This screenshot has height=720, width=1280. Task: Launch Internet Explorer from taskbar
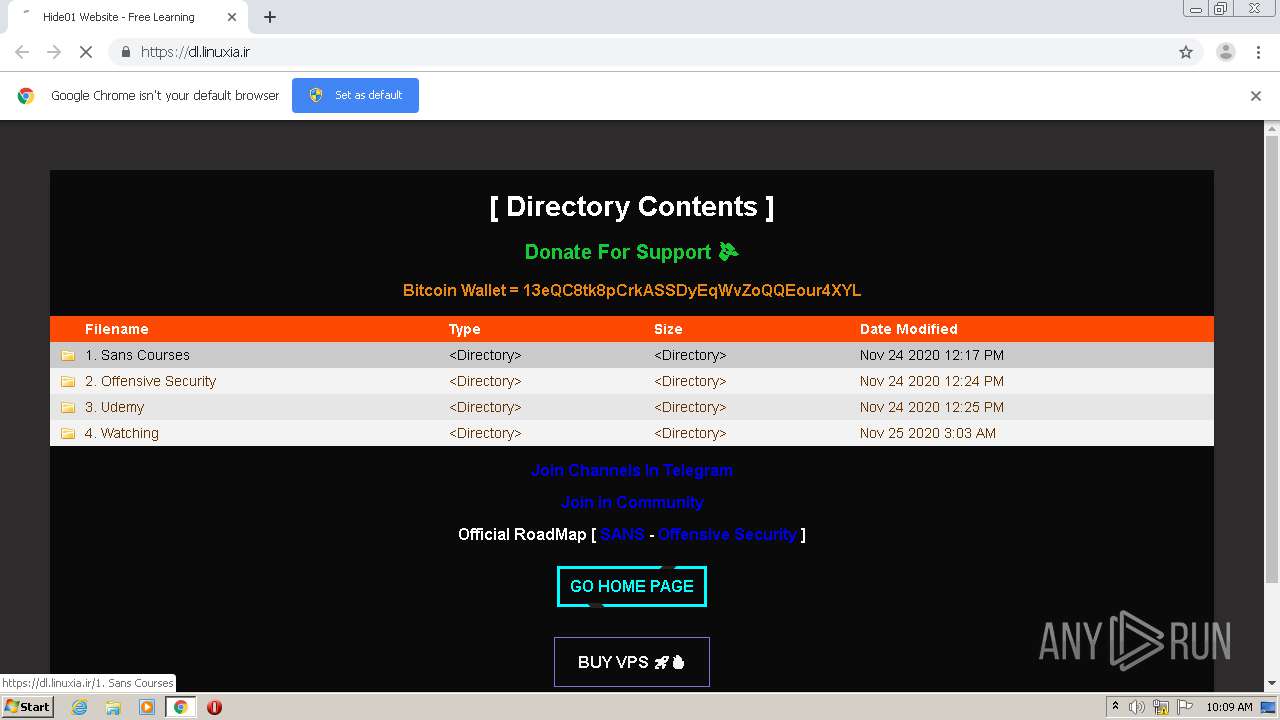79,707
